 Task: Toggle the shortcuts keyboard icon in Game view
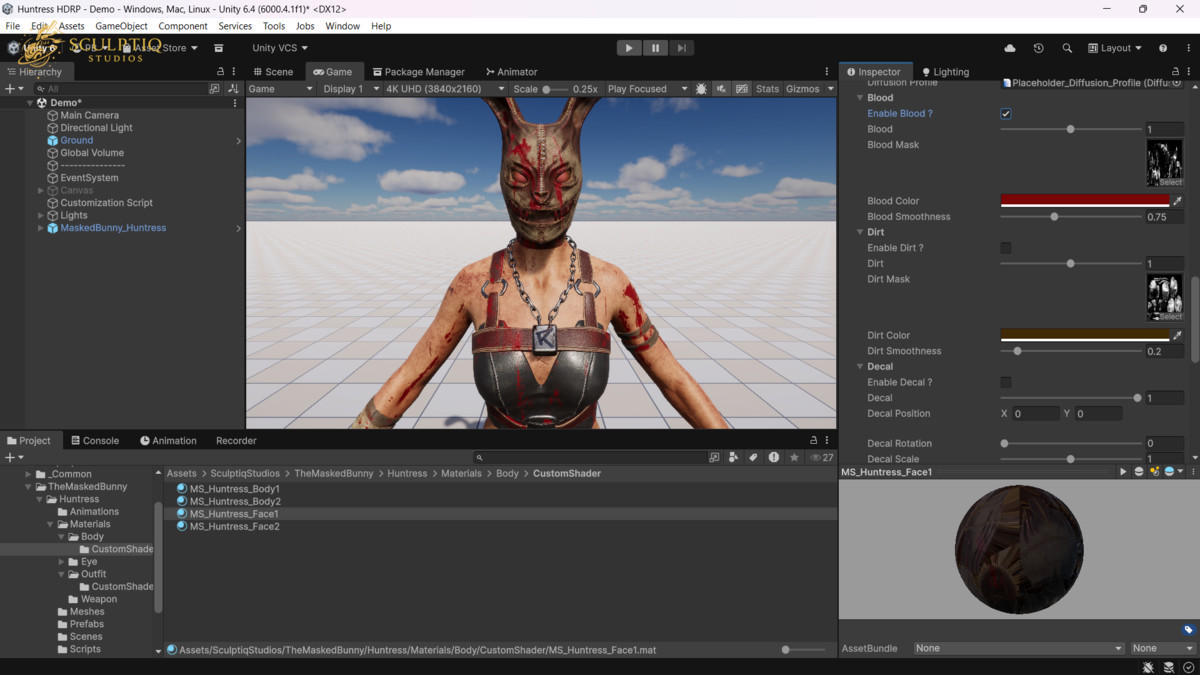tap(741, 89)
